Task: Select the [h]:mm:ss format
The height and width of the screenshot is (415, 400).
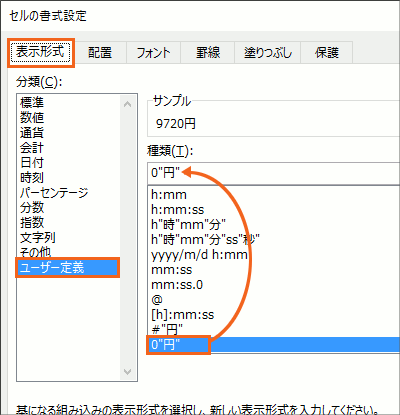Action: [x=182, y=315]
